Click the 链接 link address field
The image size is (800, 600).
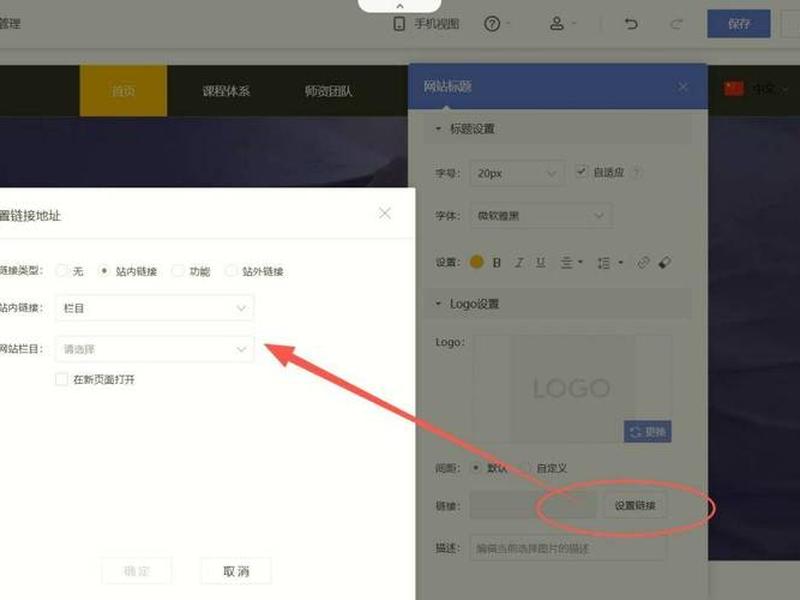tap(533, 505)
